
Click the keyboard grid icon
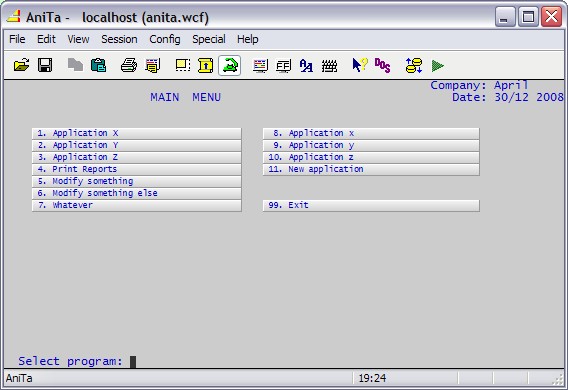click(x=329, y=66)
